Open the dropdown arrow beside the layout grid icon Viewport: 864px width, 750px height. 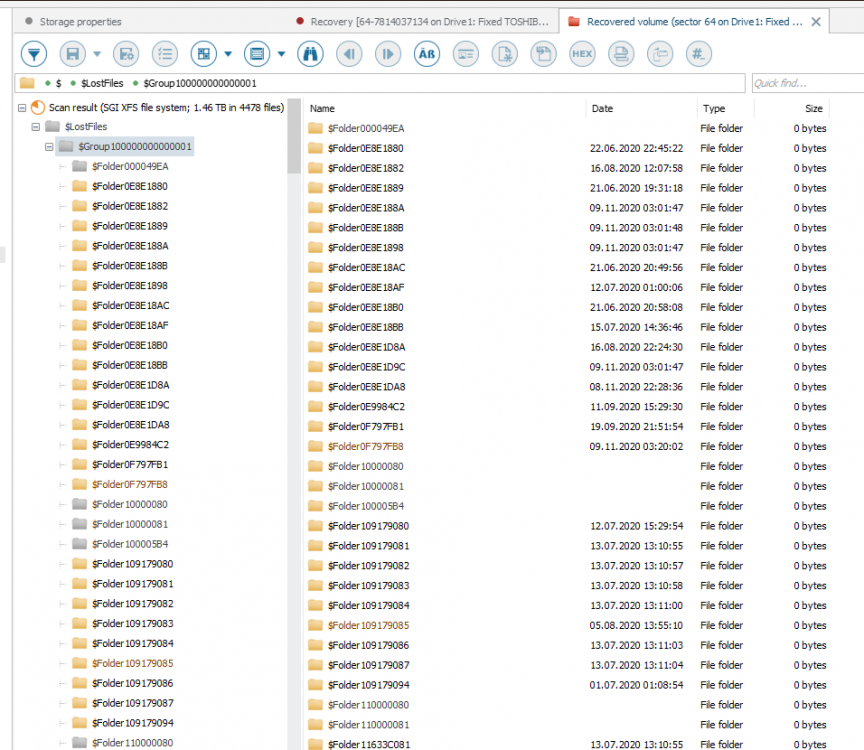coord(228,54)
